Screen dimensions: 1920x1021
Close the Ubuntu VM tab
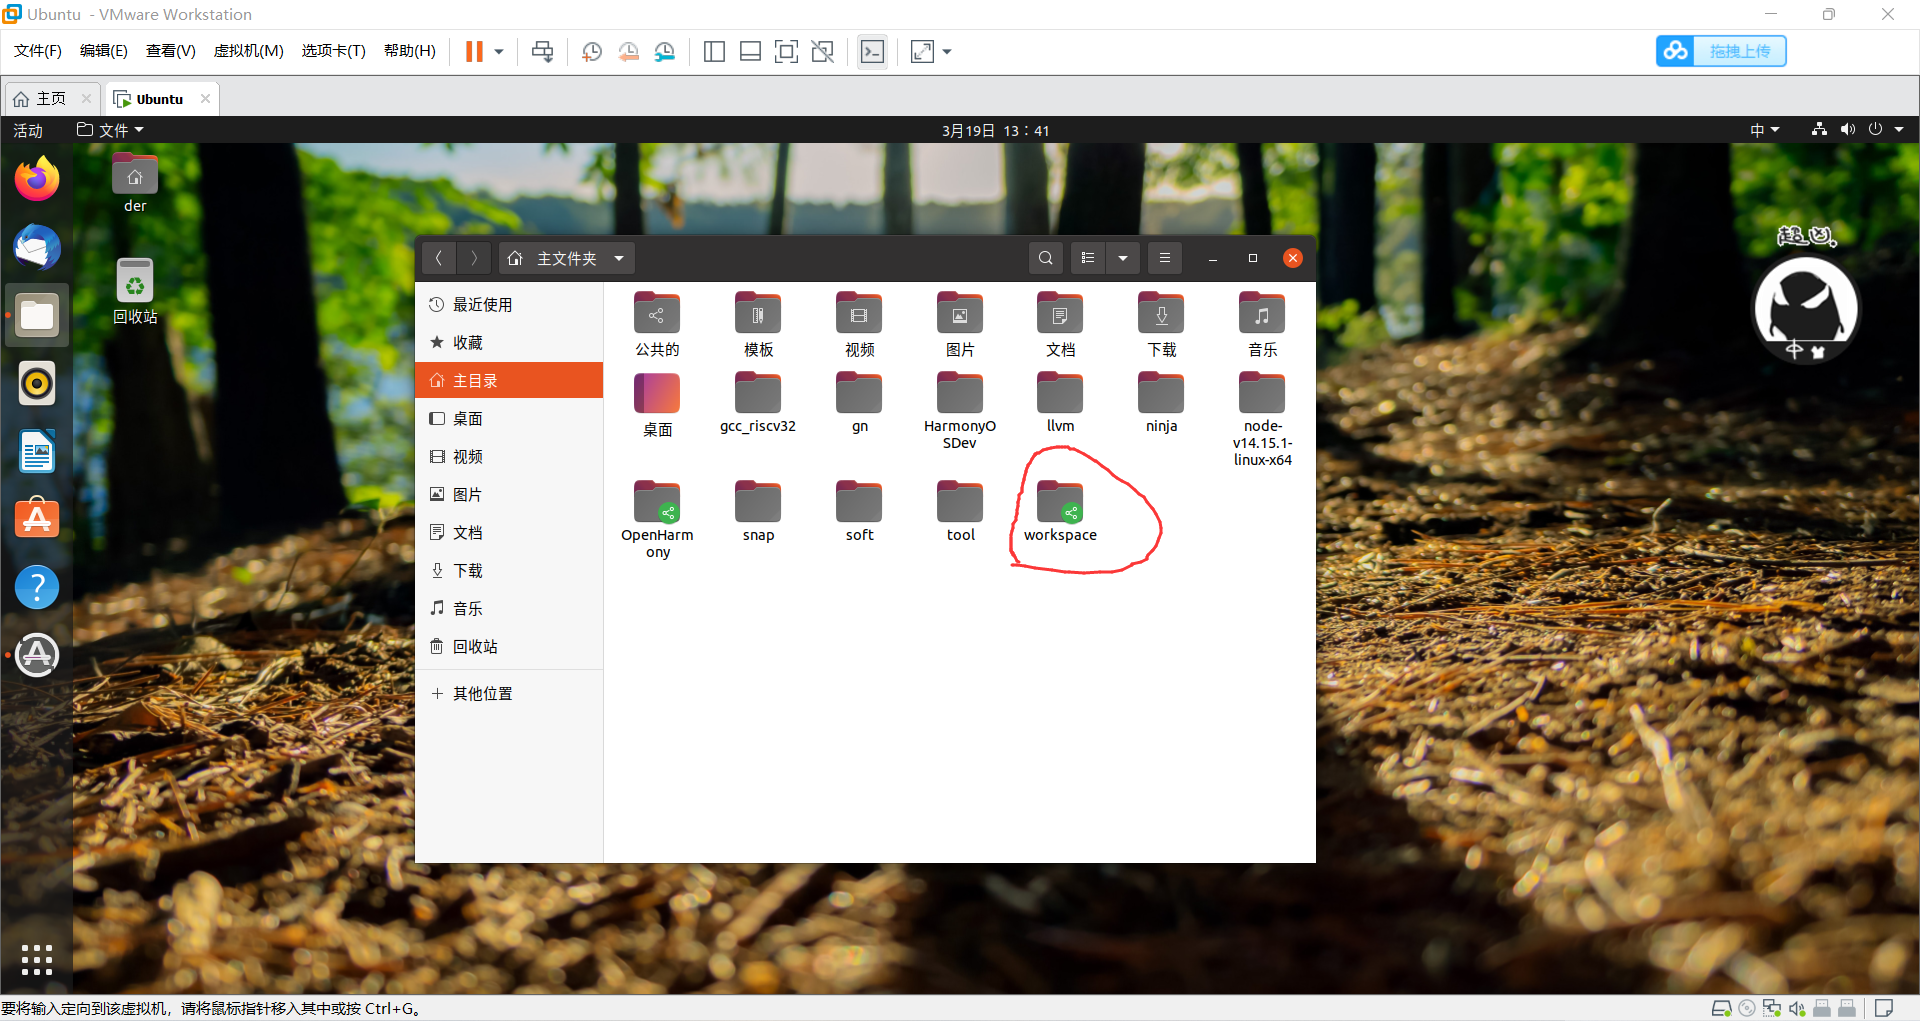click(x=205, y=98)
